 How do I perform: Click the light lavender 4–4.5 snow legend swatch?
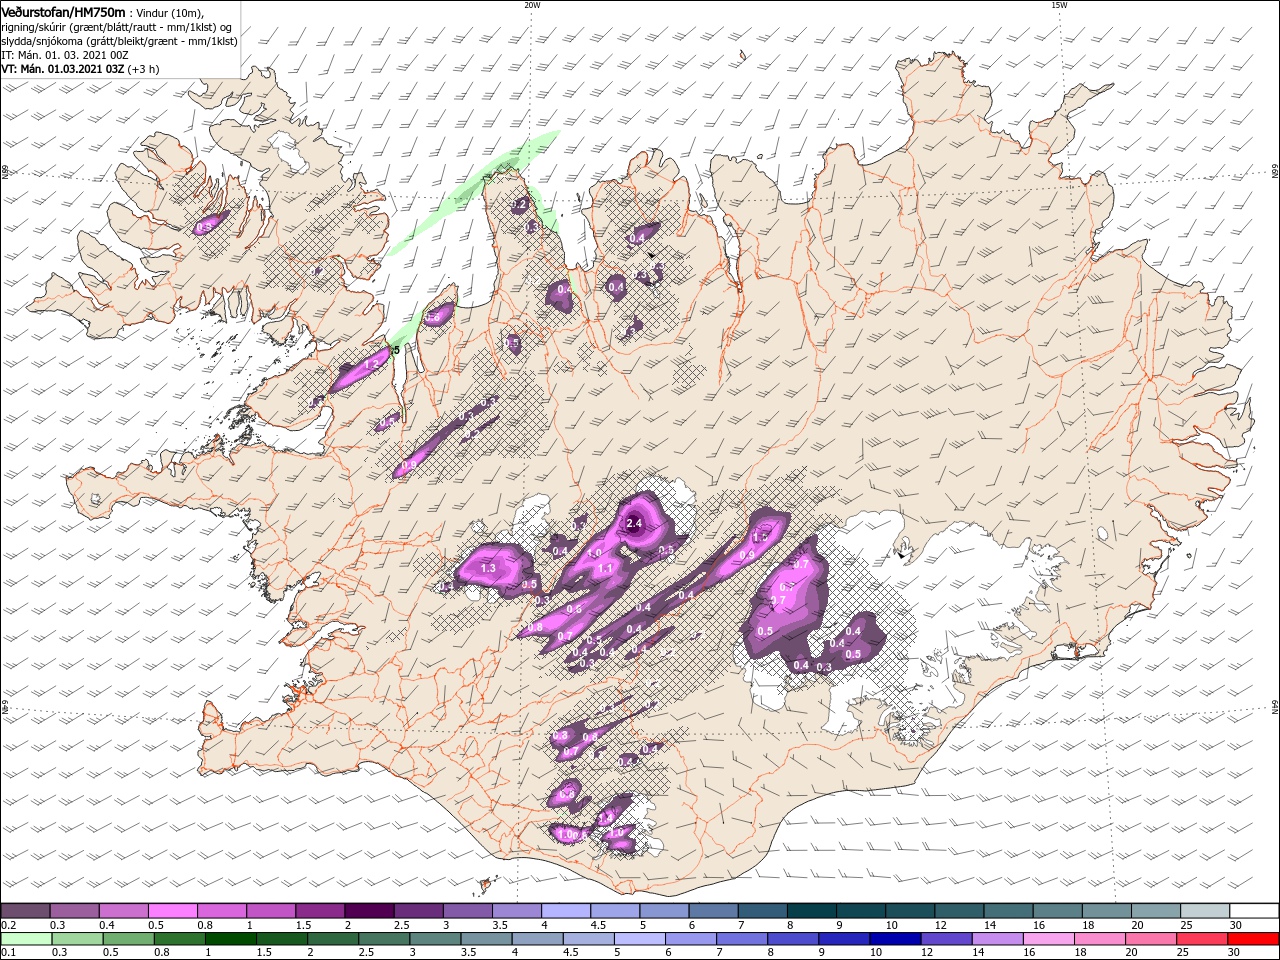(564, 911)
